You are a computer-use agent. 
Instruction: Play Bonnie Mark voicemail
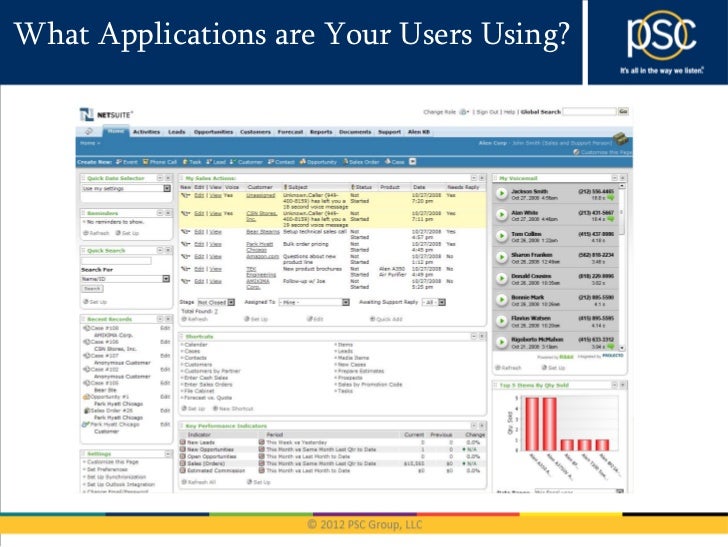(x=501, y=300)
